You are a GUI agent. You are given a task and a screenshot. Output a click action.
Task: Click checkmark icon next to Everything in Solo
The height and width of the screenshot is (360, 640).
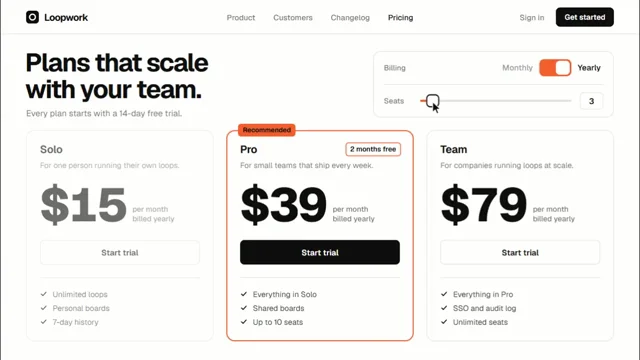244,294
